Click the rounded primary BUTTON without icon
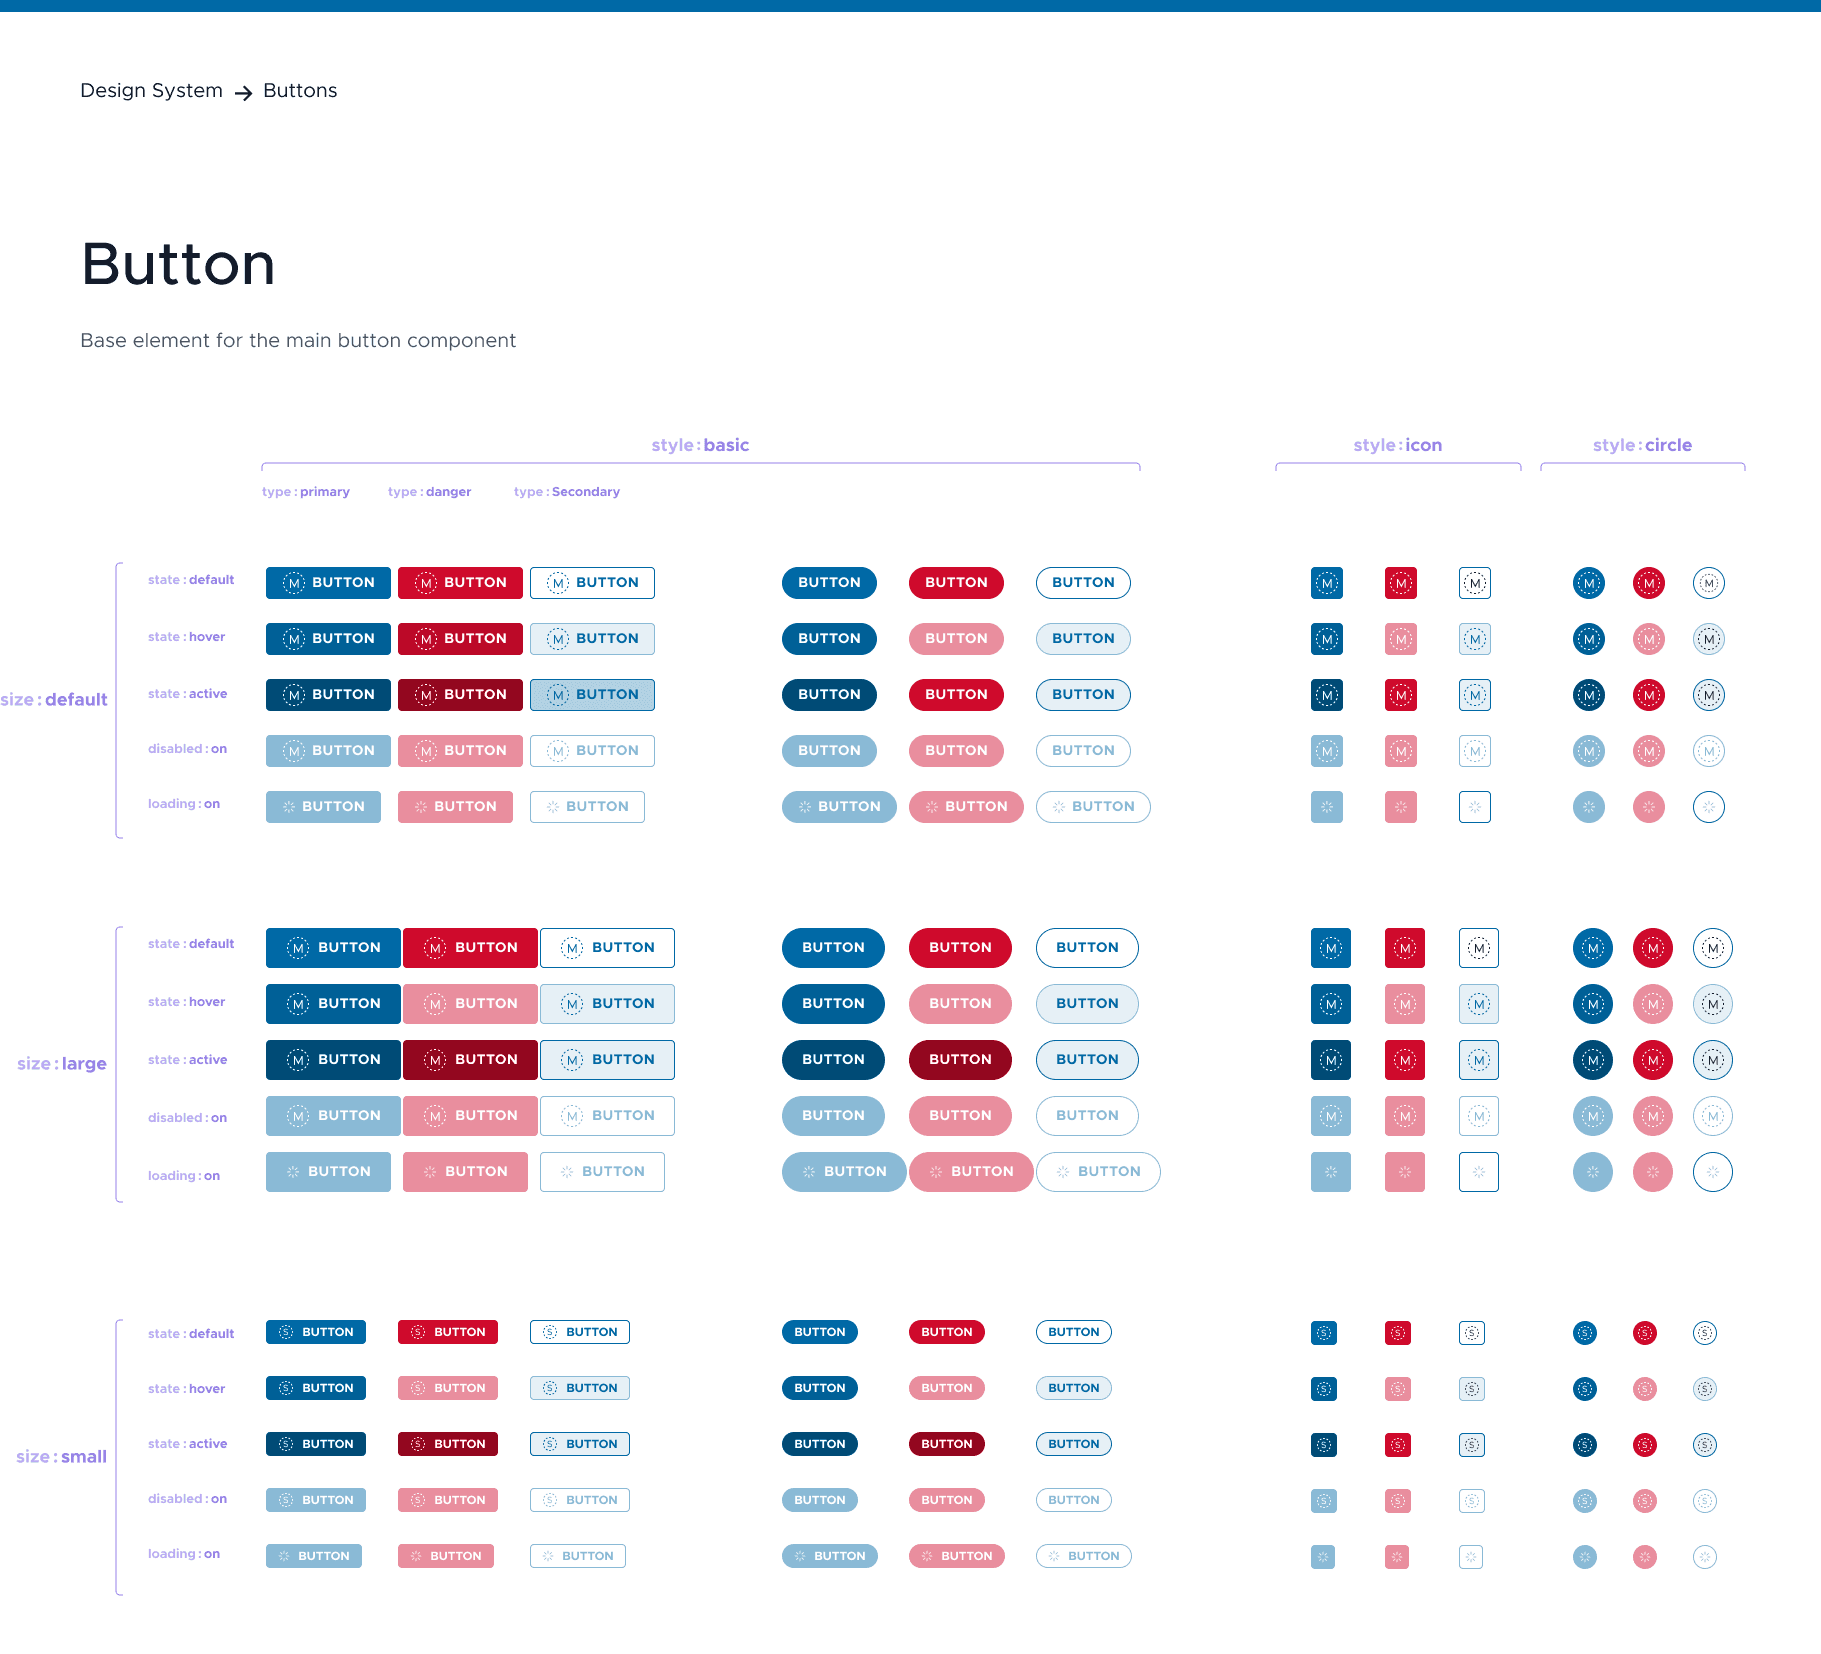This screenshot has width=1821, height=1654. pyautogui.click(x=829, y=582)
